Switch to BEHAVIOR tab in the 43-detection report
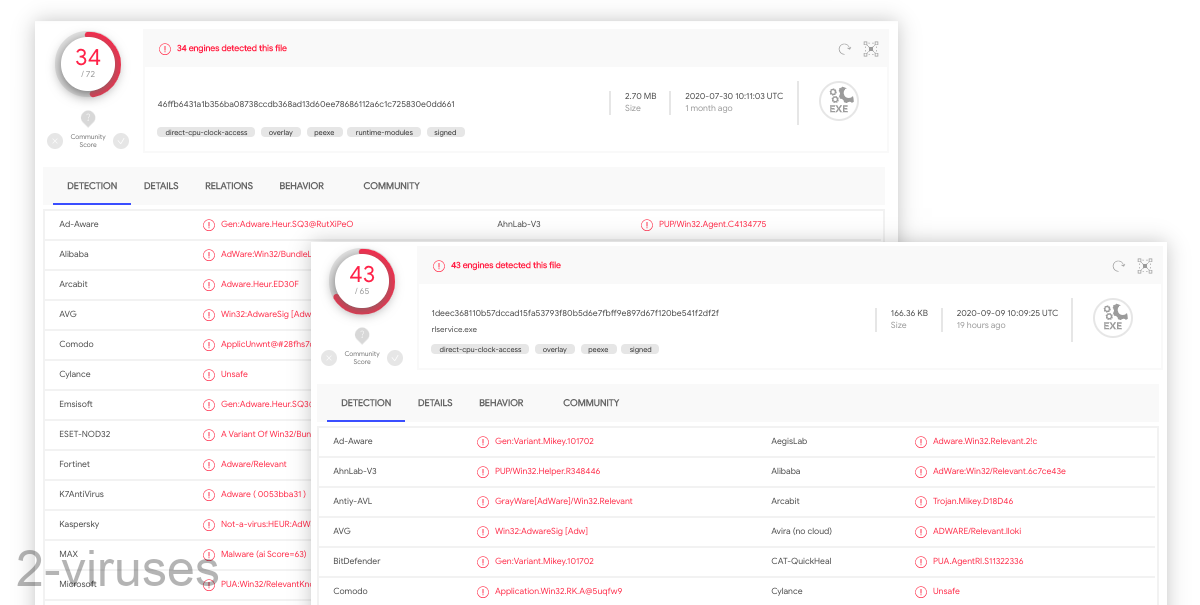The width and height of the screenshot is (1200, 605). point(501,403)
